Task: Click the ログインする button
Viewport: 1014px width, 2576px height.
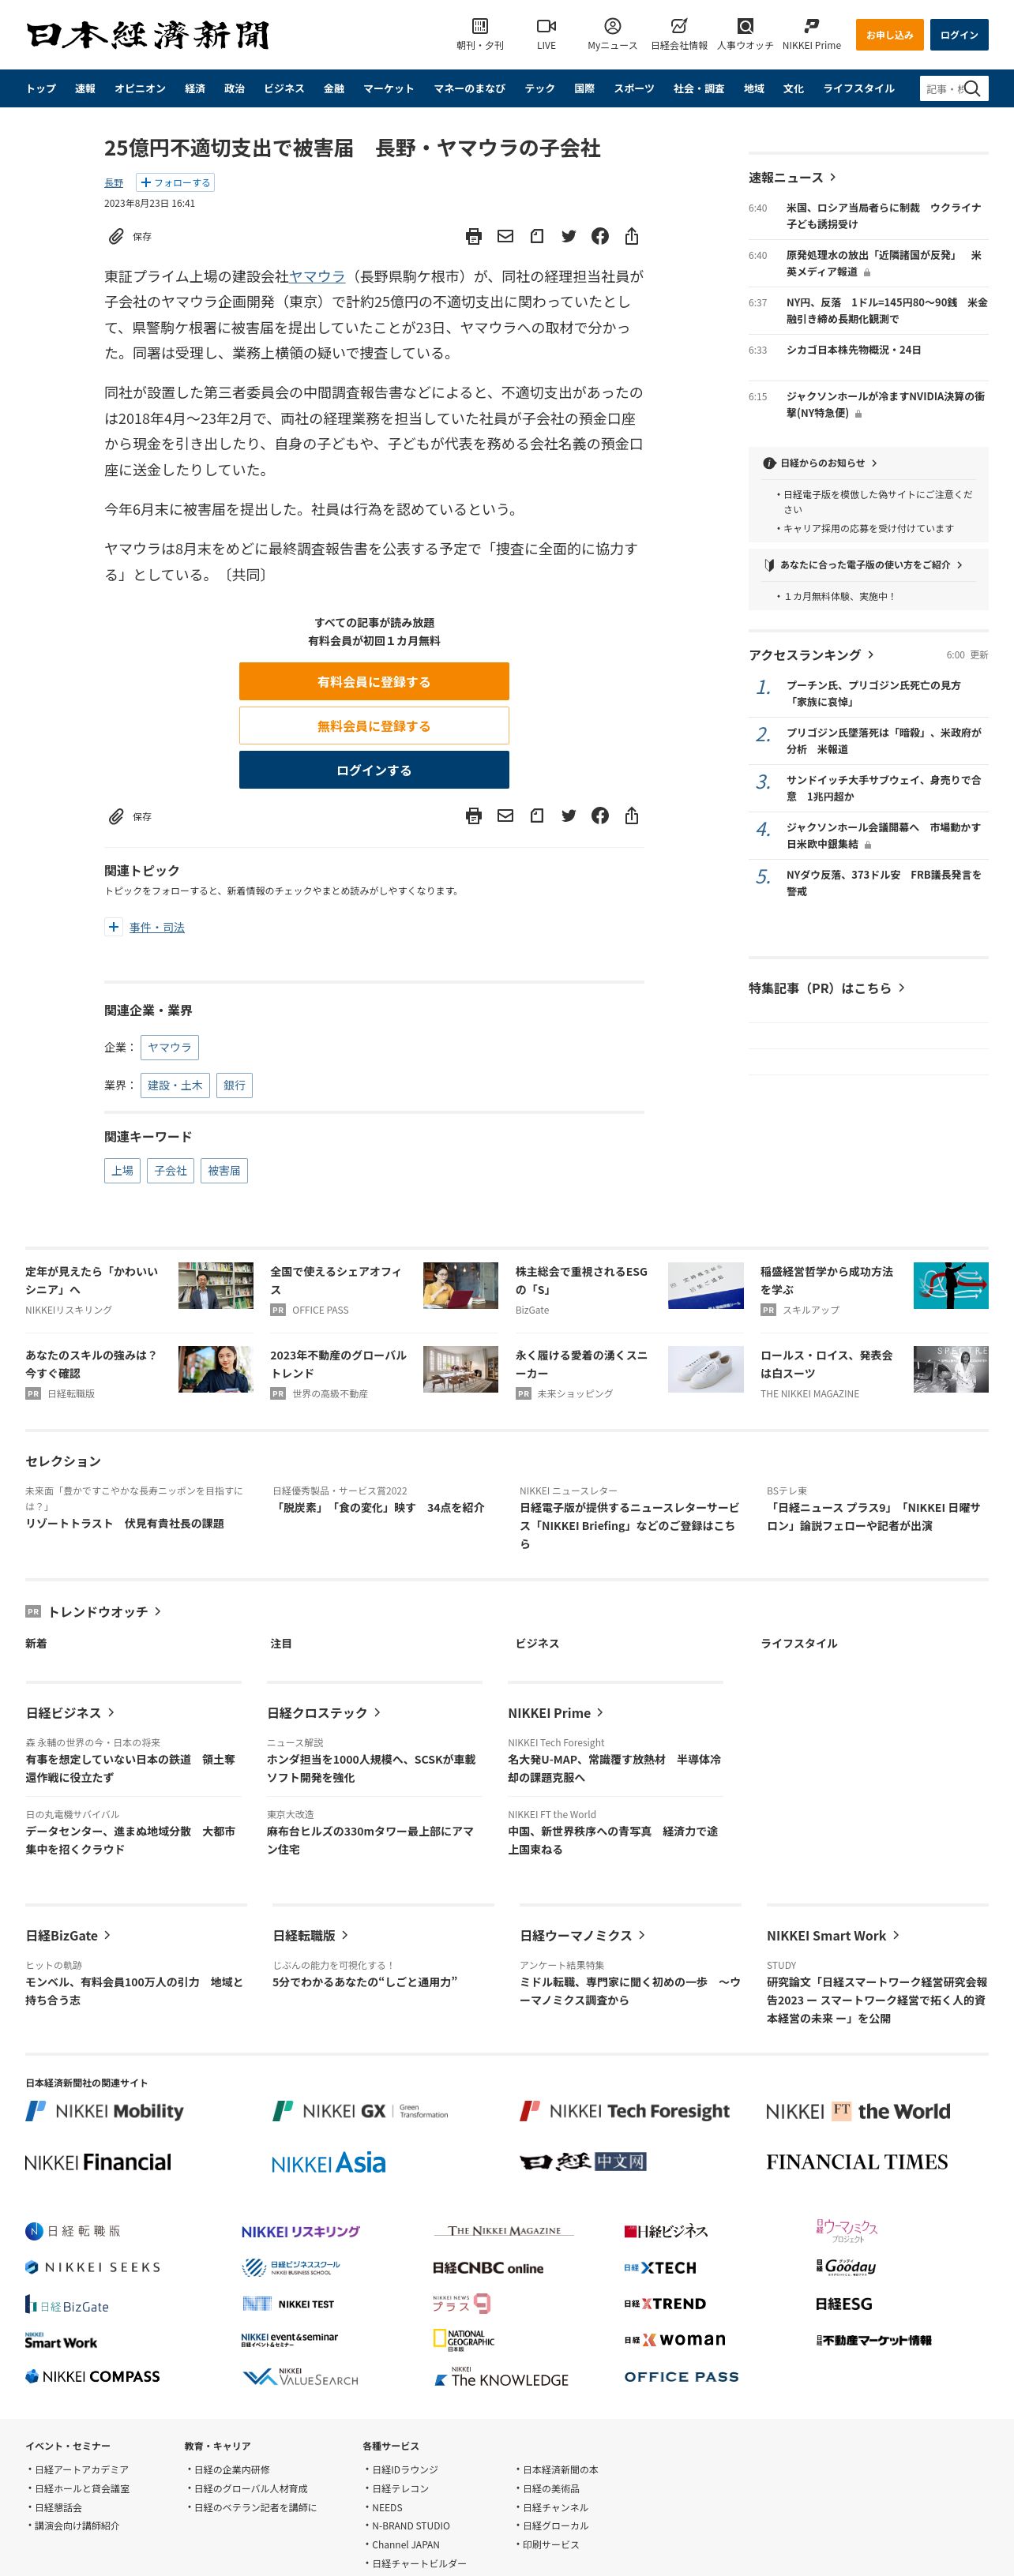Action: click(x=374, y=770)
